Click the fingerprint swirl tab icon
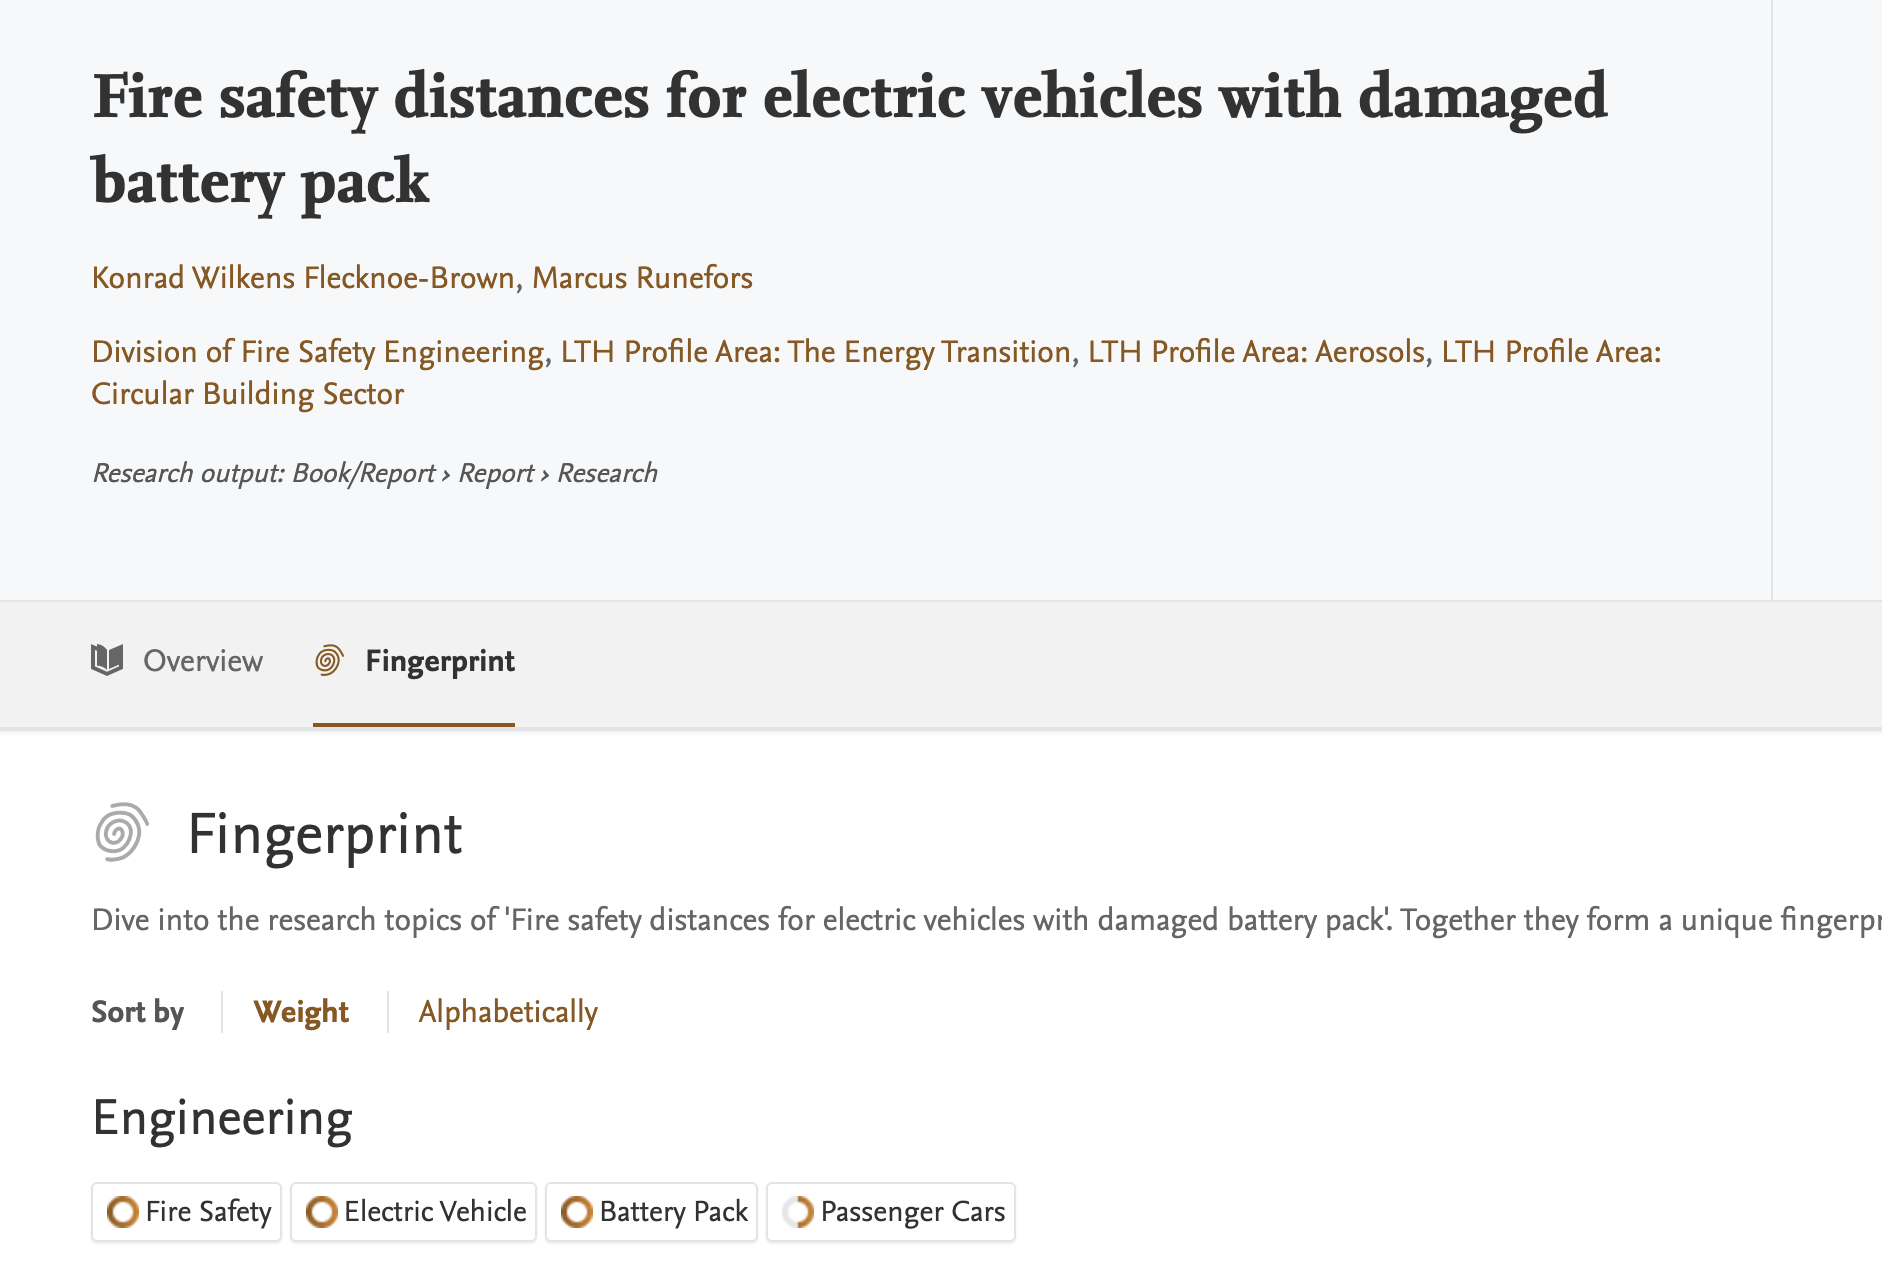This screenshot has width=1882, height=1278. [x=329, y=660]
